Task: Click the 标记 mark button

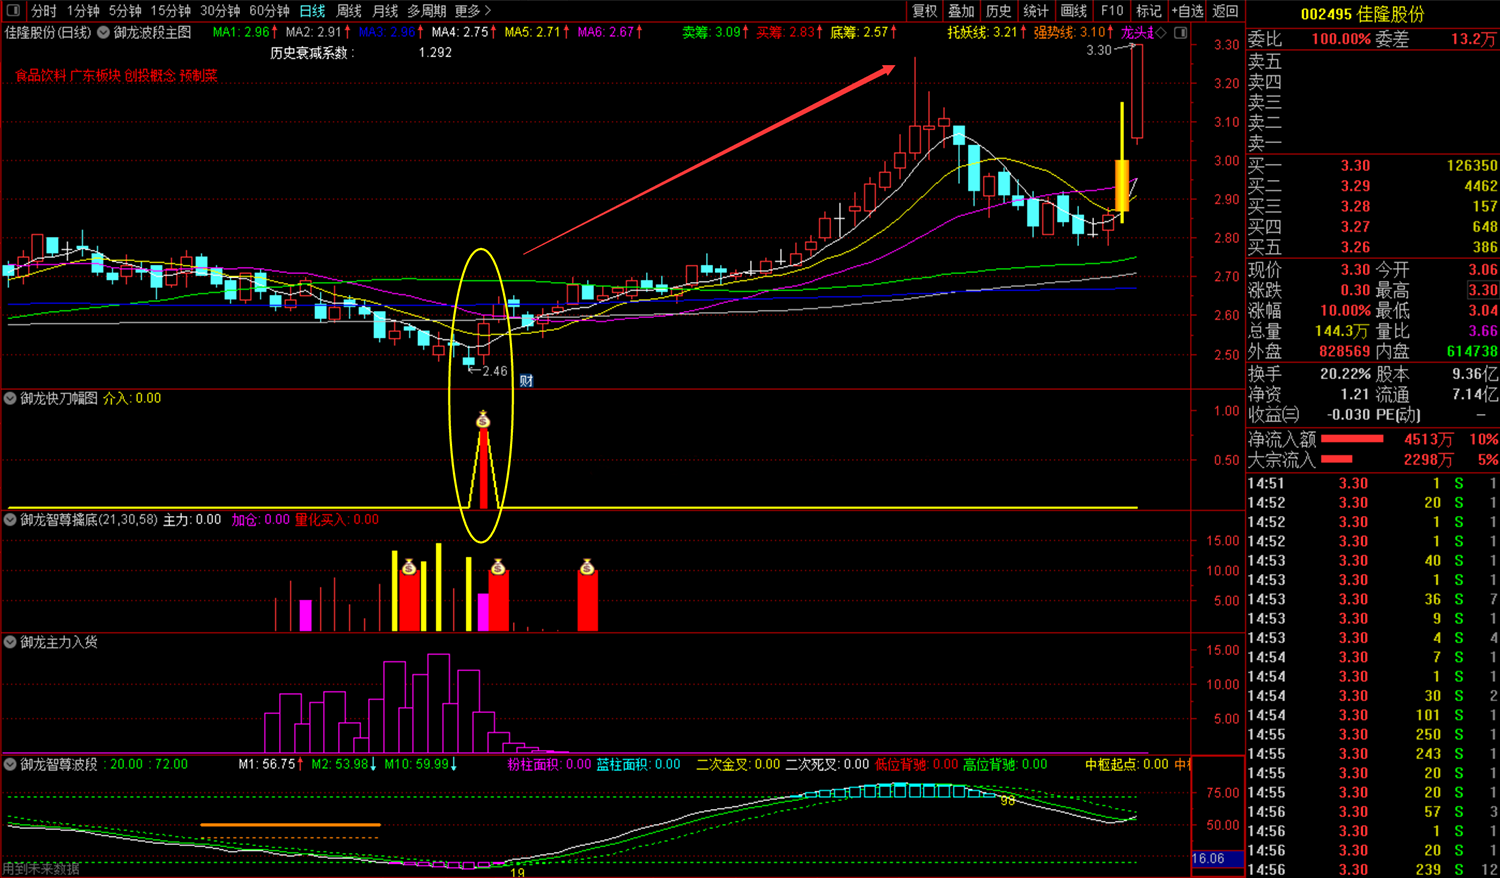Action: (x=1149, y=11)
